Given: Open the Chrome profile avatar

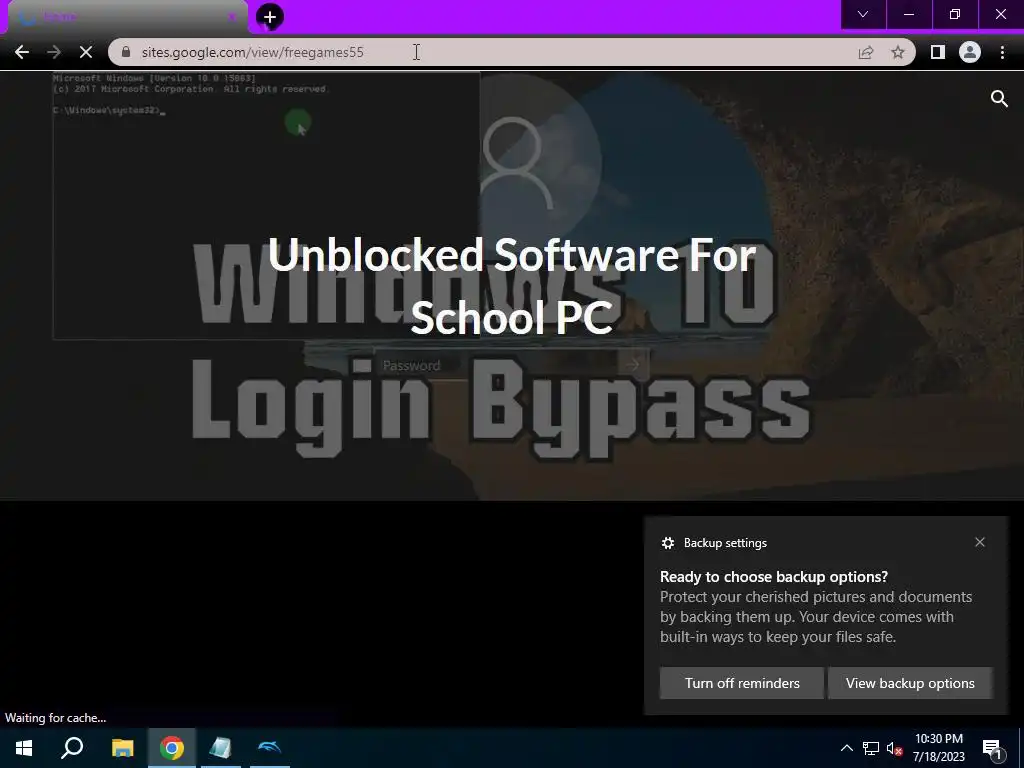Looking at the screenshot, I should click(x=970, y=52).
